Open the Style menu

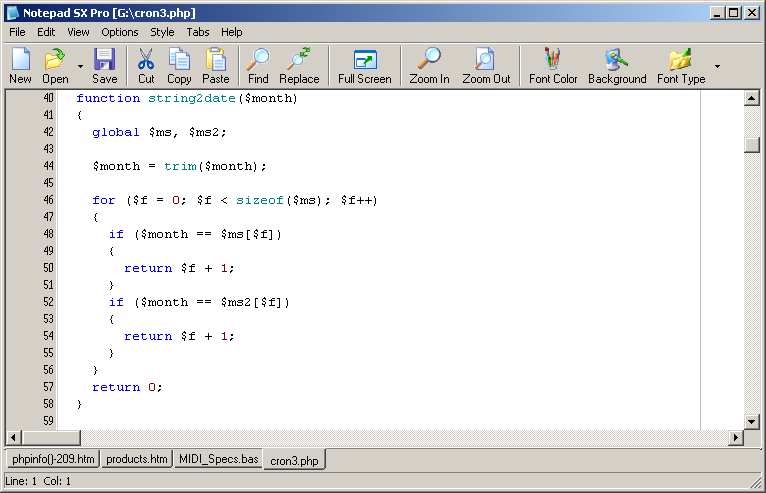point(162,32)
